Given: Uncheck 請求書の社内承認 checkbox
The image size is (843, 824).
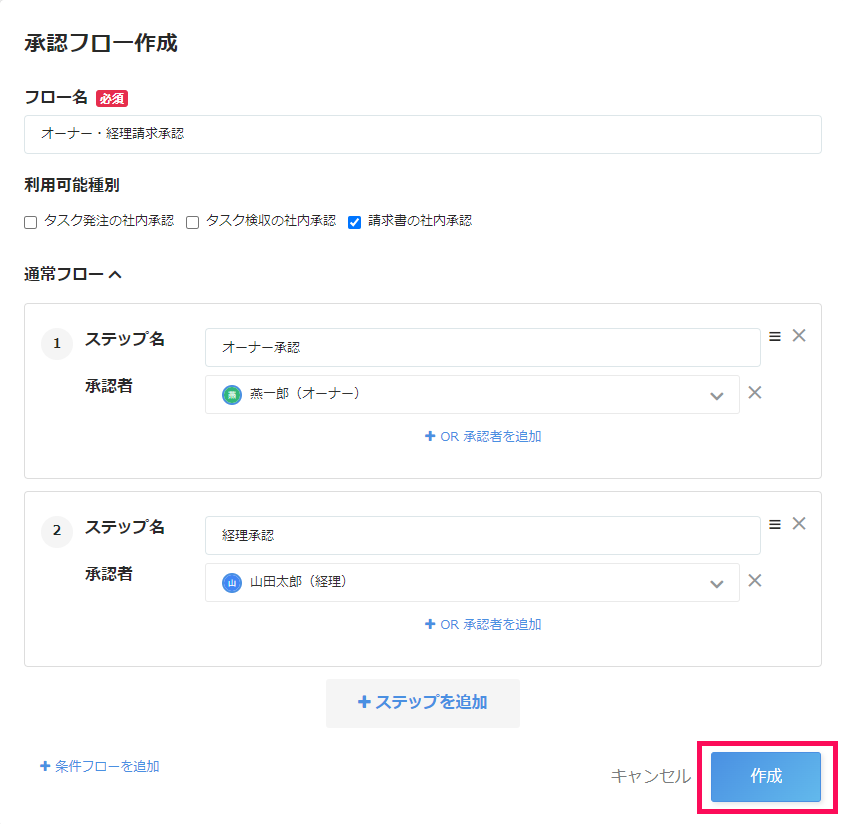Looking at the screenshot, I should point(354,222).
